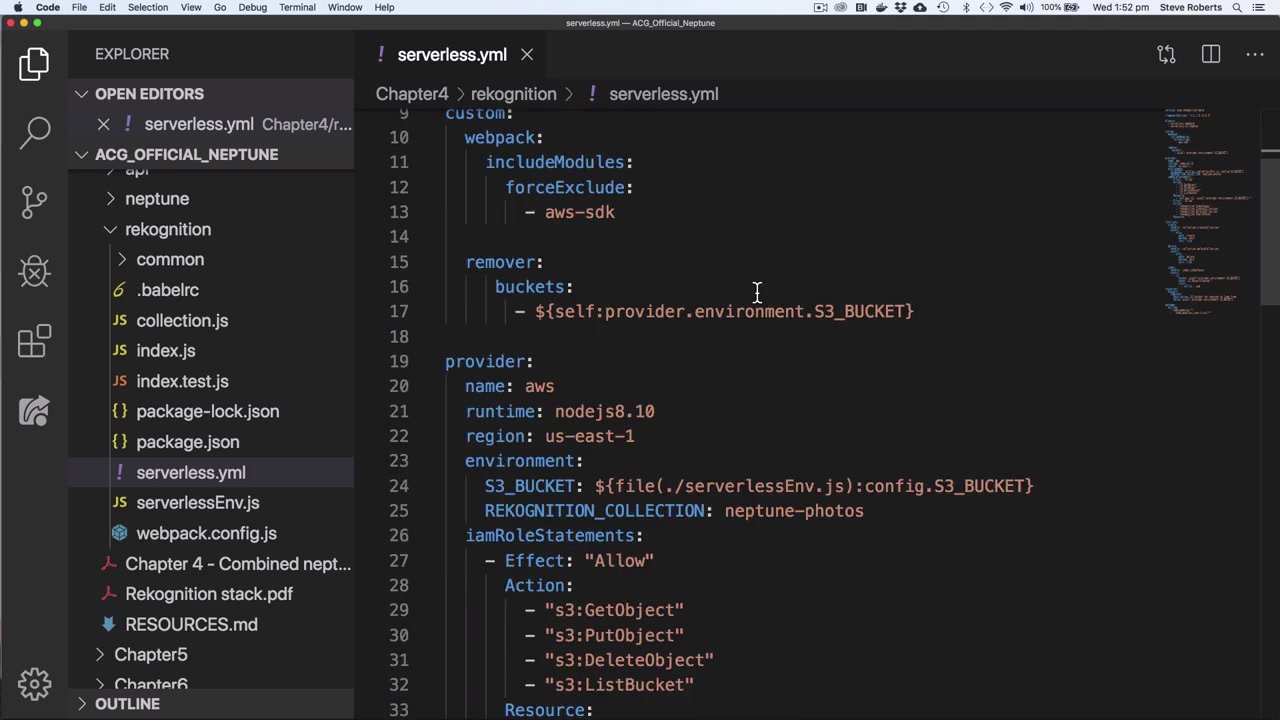This screenshot has width=1280, height=720.
Task: Open webpack.config.js in the file tree
Action: tap(206, 533)
